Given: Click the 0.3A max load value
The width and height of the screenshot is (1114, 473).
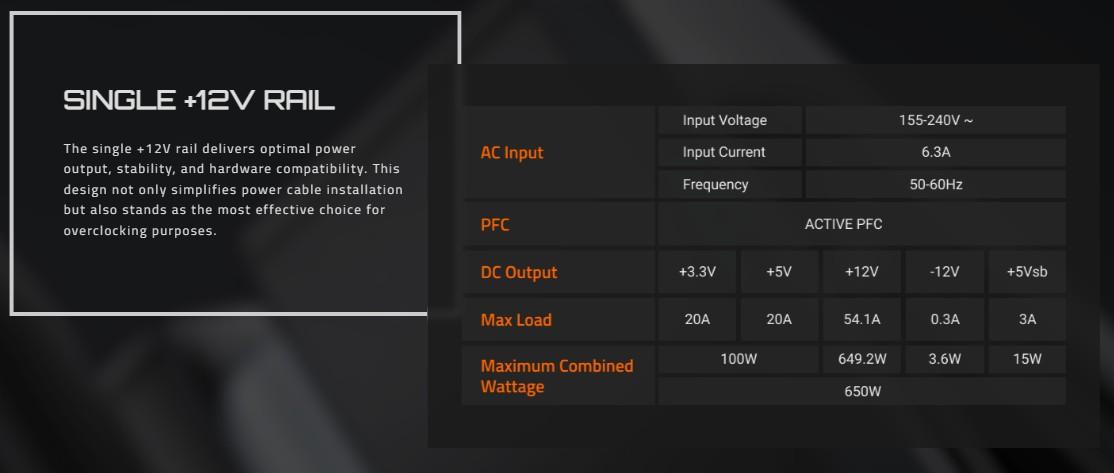Looking at the screenshot, I should 944,320.
